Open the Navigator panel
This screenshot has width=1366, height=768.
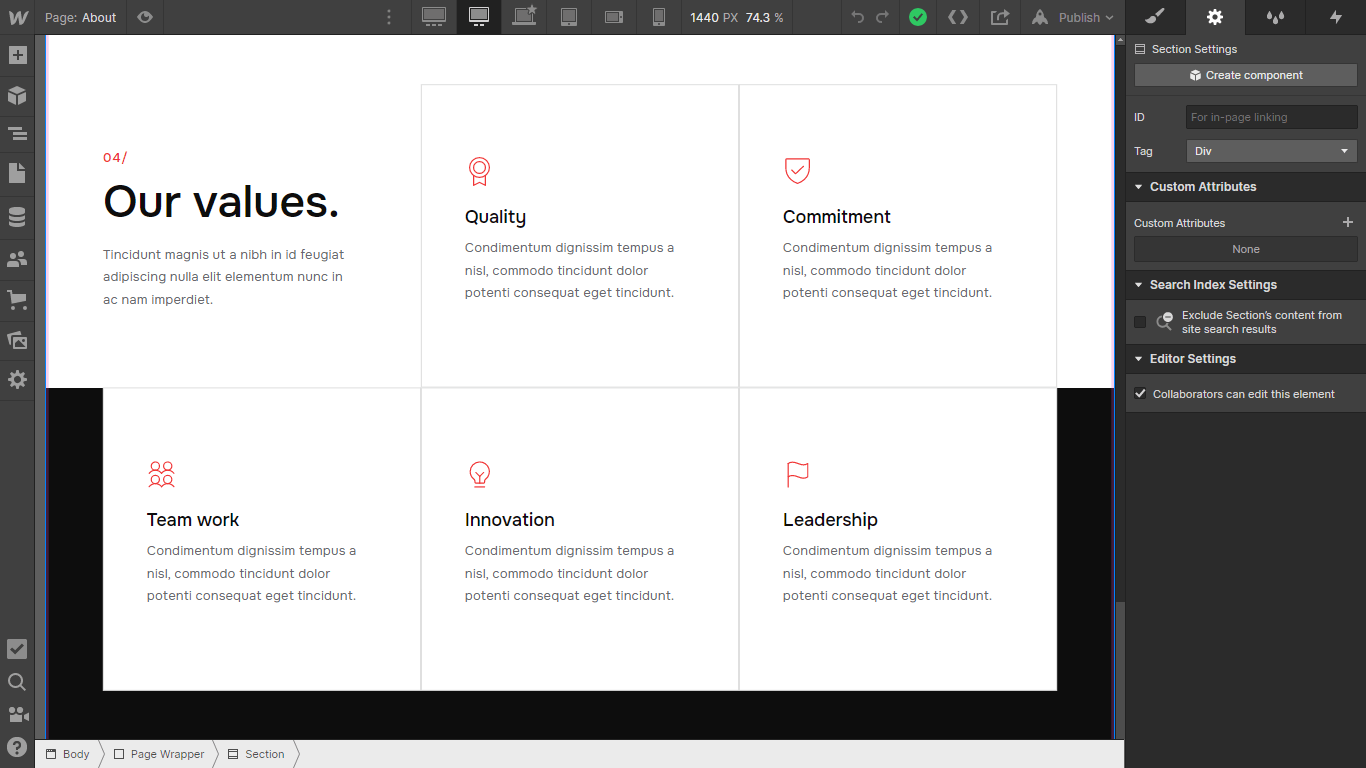(17, 133)
